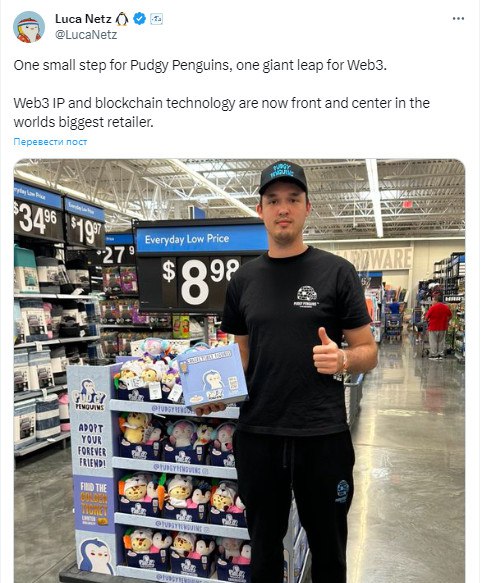Screen dimensions: 481x583
Task: Open the attached Walmart photo via the man's shirt
Action: [298, 342]
